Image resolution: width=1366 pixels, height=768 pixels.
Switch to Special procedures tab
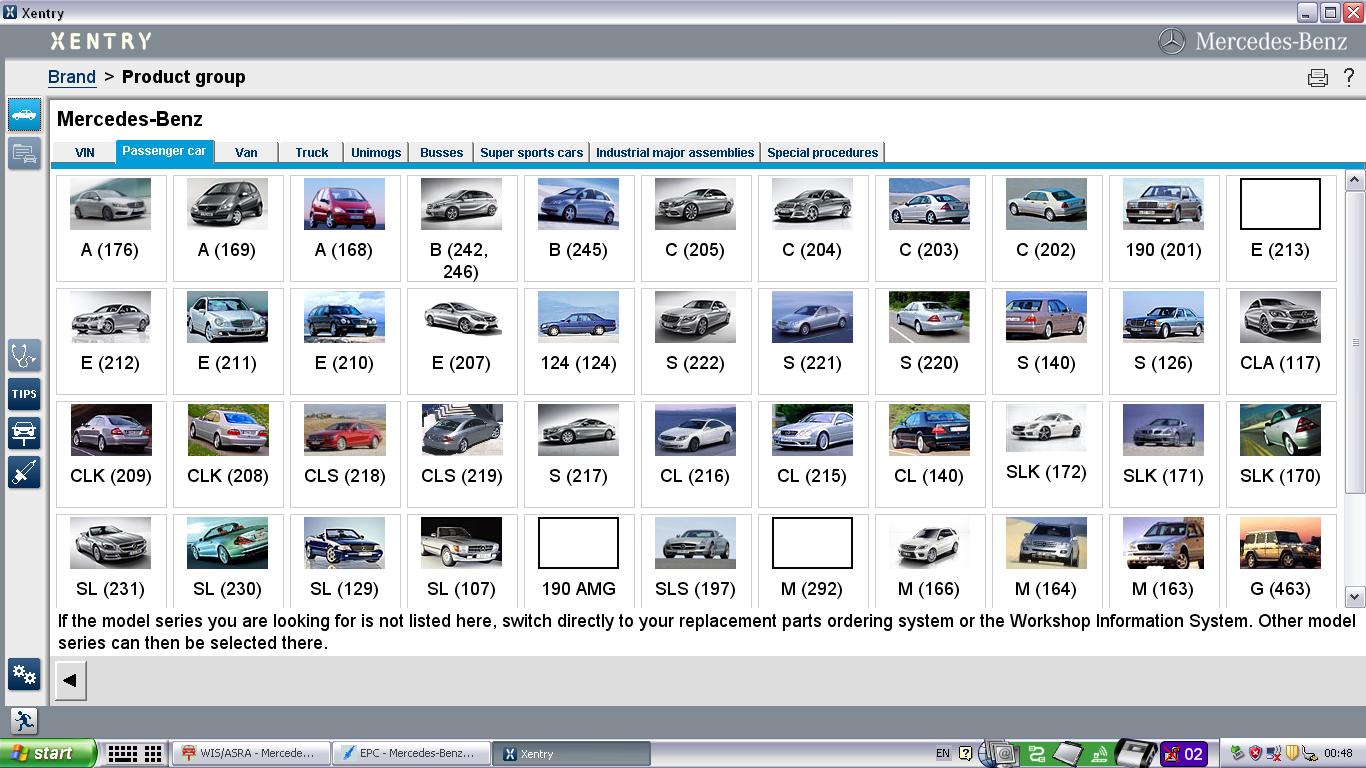click(823, 153)
